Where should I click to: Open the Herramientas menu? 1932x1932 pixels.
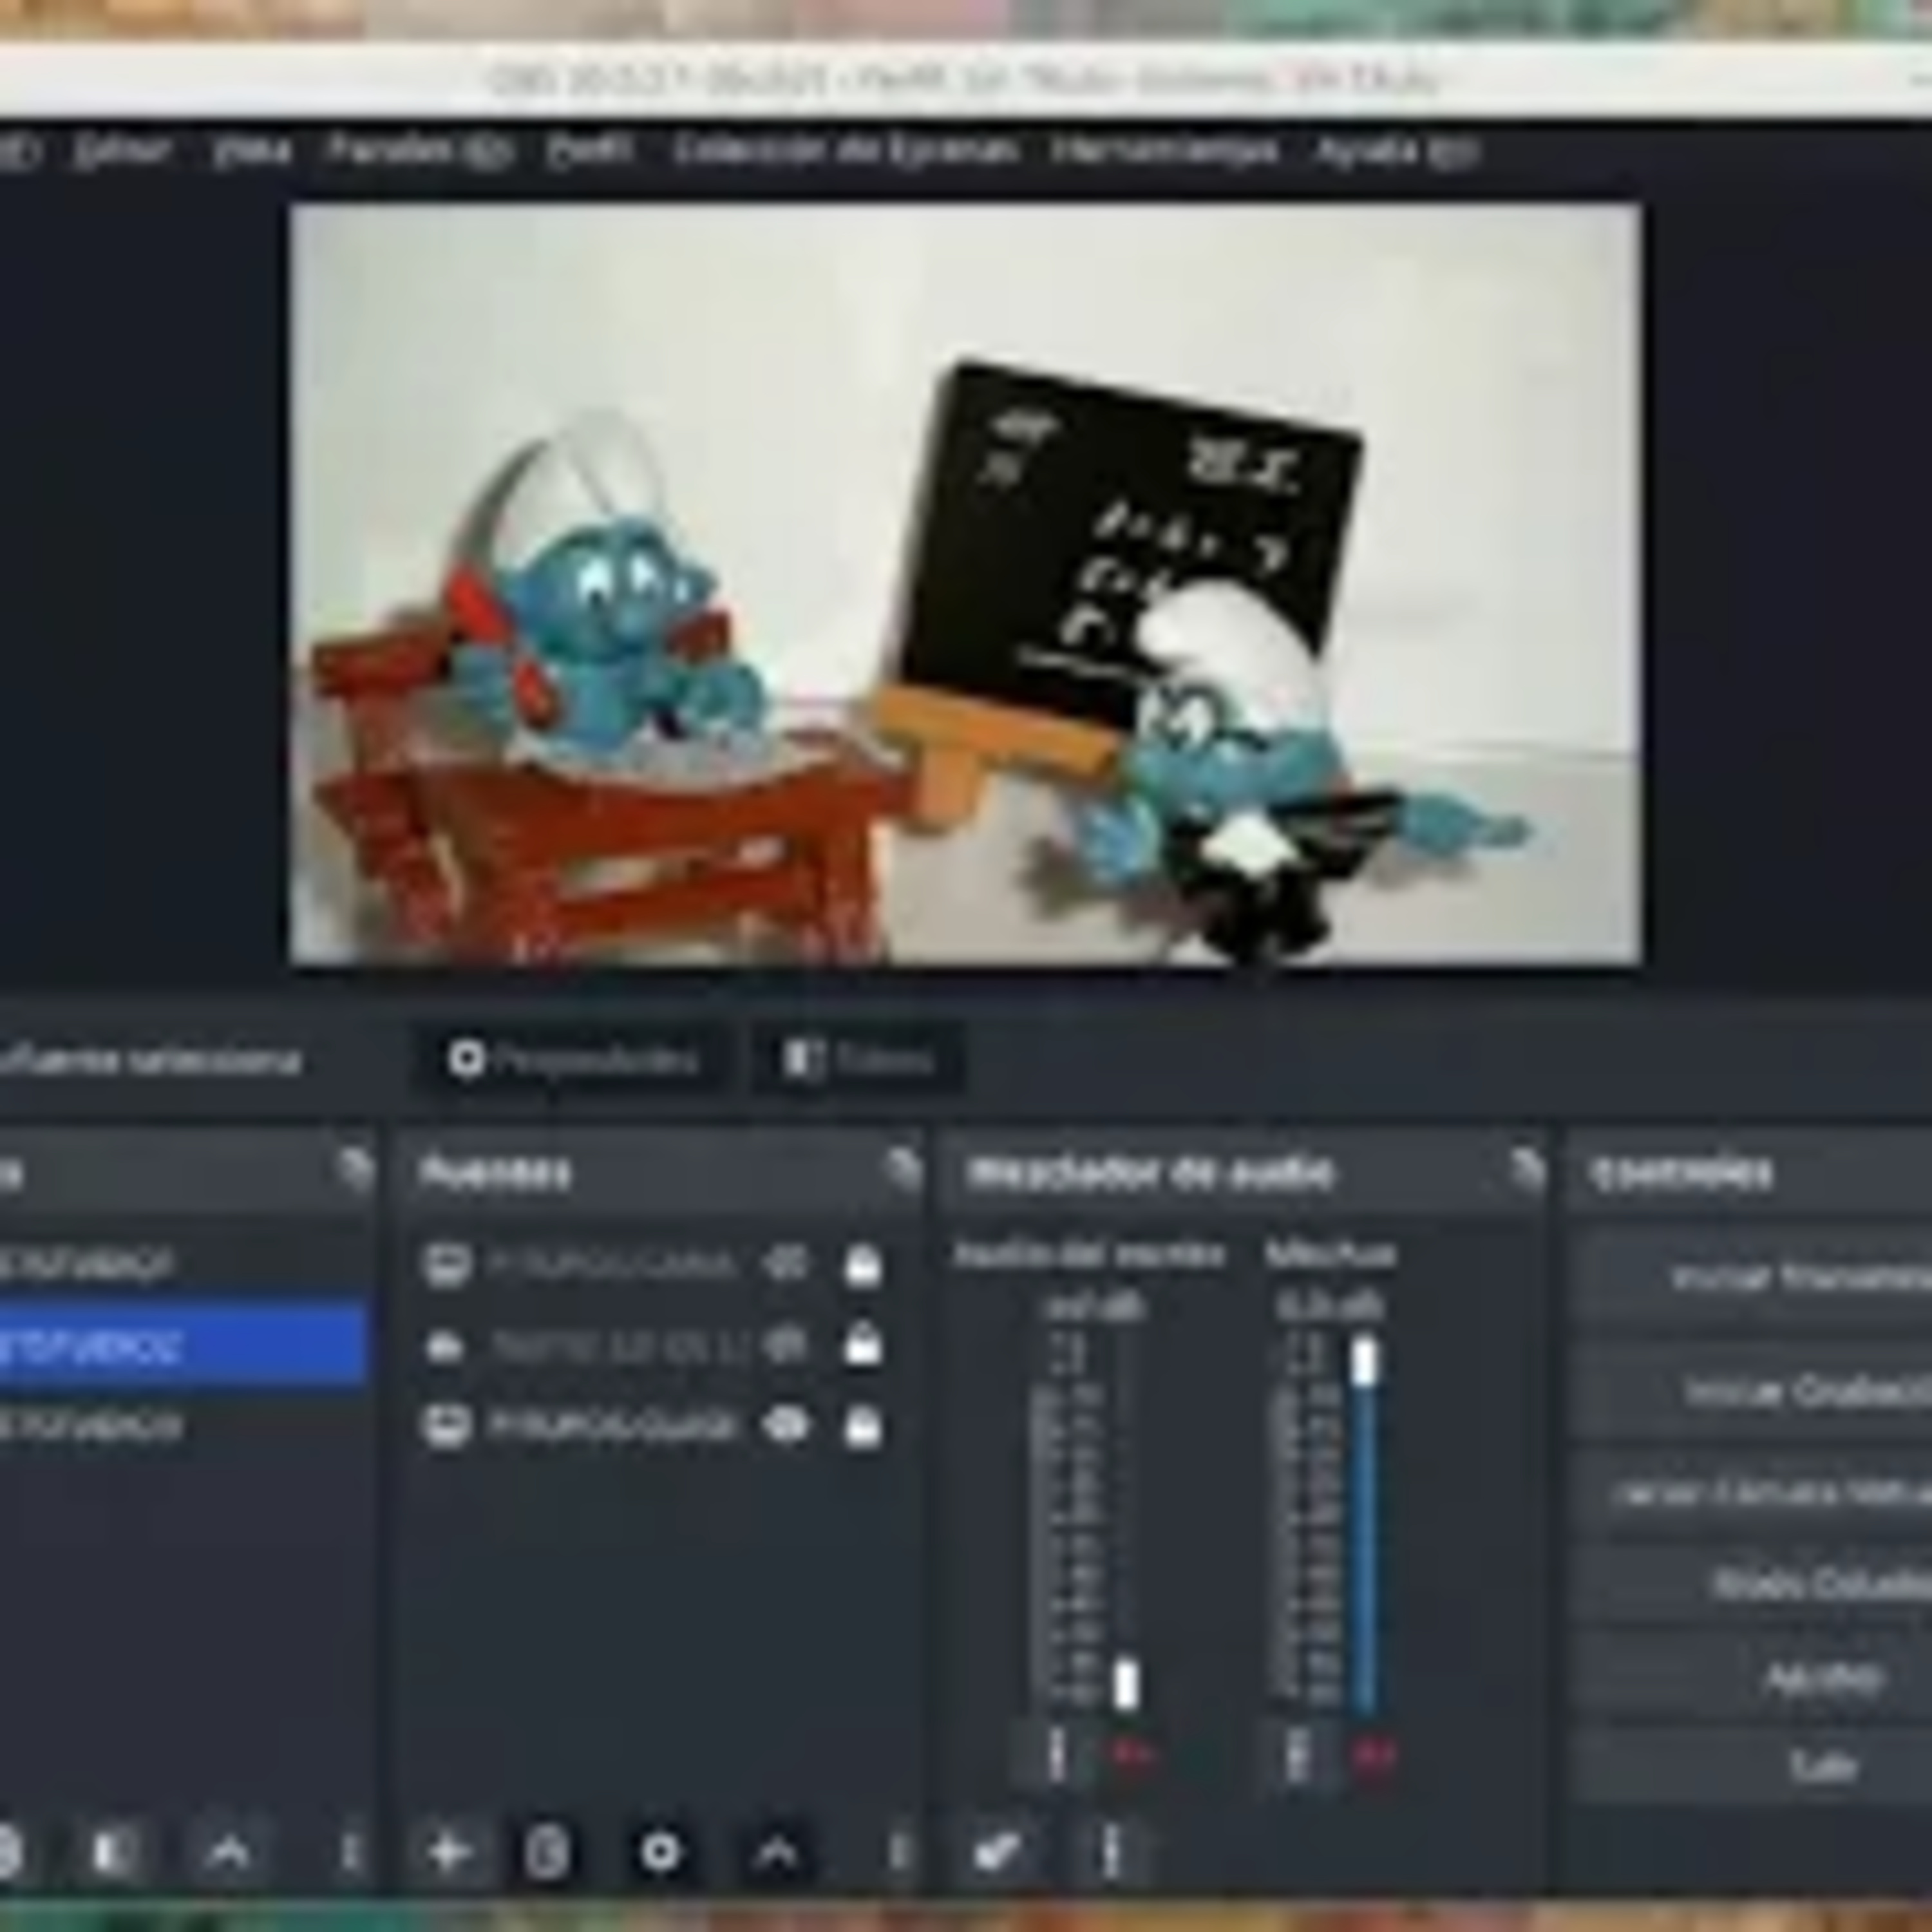tap(1165, 150)
